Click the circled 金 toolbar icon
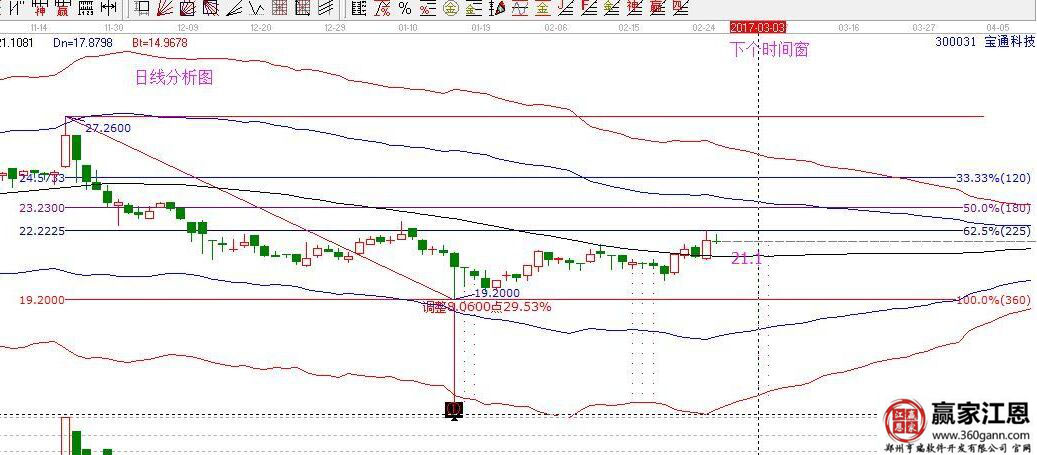The width and height of the screenshot is (1037, 455). (450, 8)
